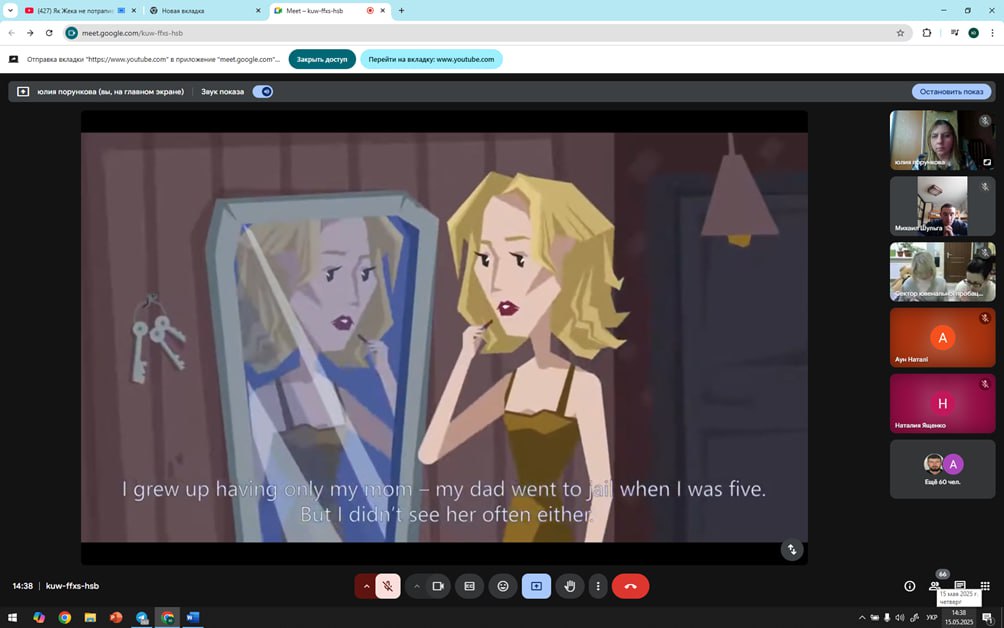The height and width of the screenshot is (628, 1004).
Task: Click presentation icon beside юлия порункова label
Action: coord(23,92)
